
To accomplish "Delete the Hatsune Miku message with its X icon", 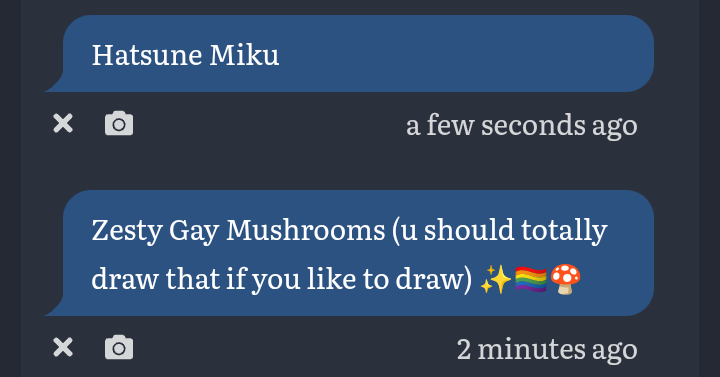I will click(x=63, y=124).
